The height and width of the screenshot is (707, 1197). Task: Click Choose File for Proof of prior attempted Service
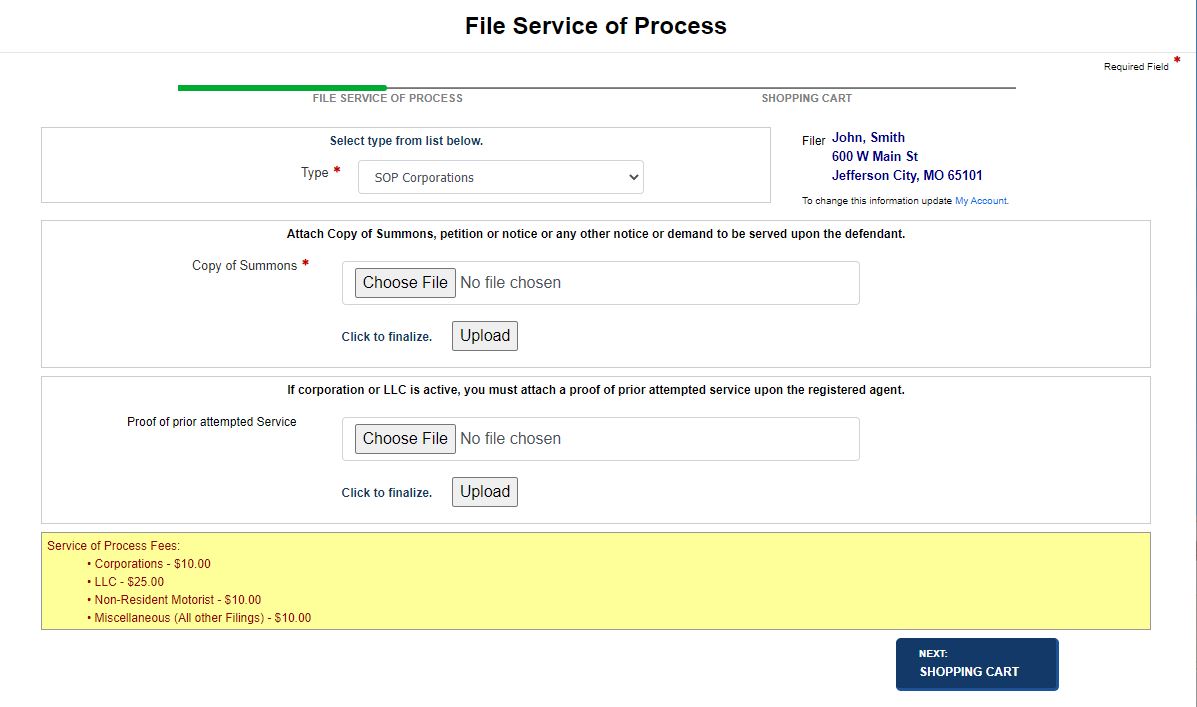coord(404,438)
